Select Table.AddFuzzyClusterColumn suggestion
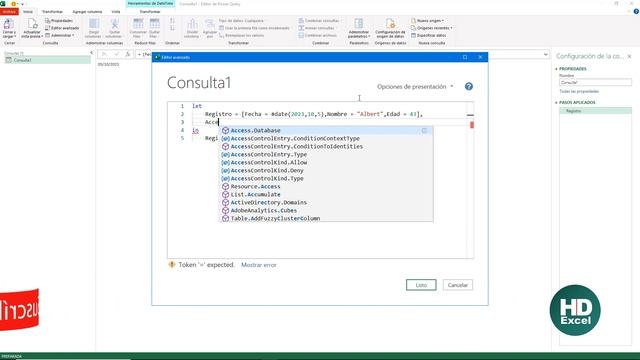This screenshot has width=640, height=360. pos(326,218)
